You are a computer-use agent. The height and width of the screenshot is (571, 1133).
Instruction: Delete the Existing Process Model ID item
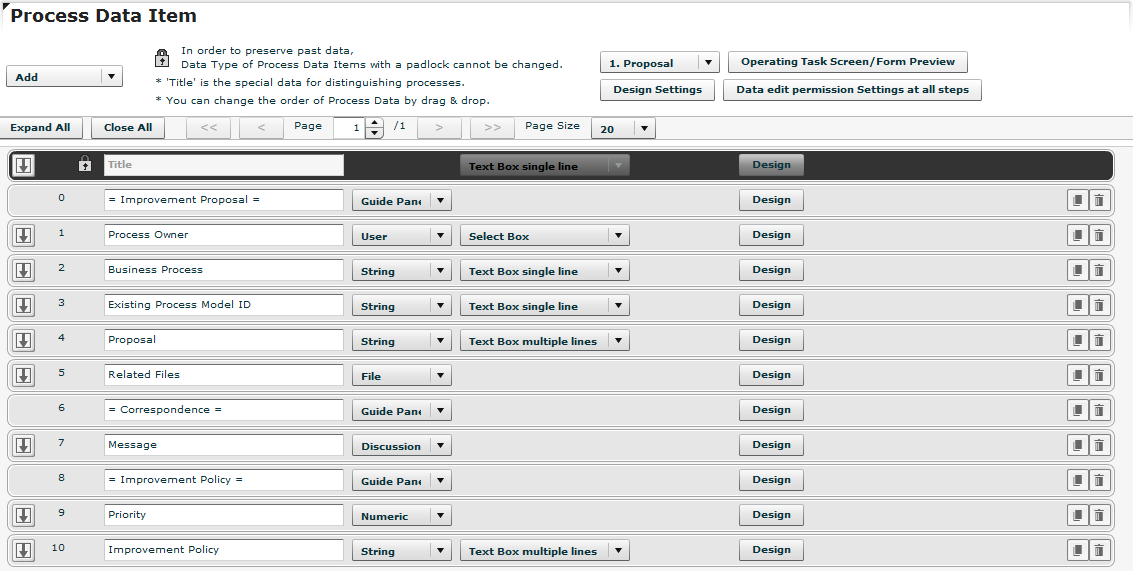1099,305
